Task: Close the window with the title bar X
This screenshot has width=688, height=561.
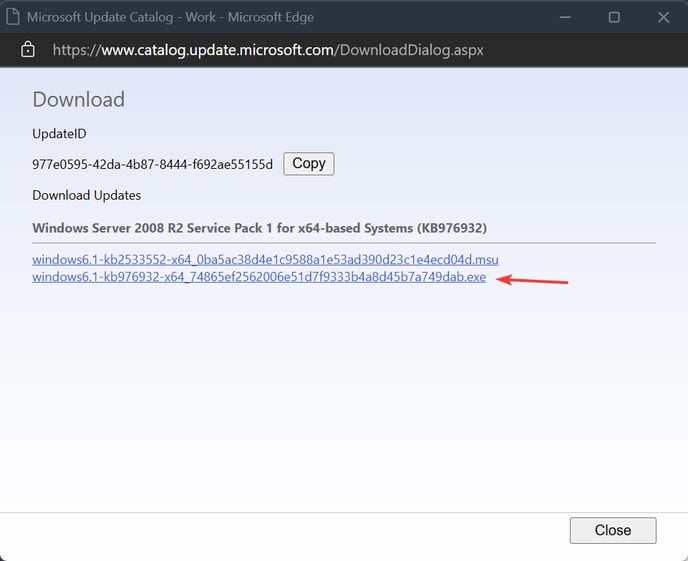Action: (x=663, y=17)
